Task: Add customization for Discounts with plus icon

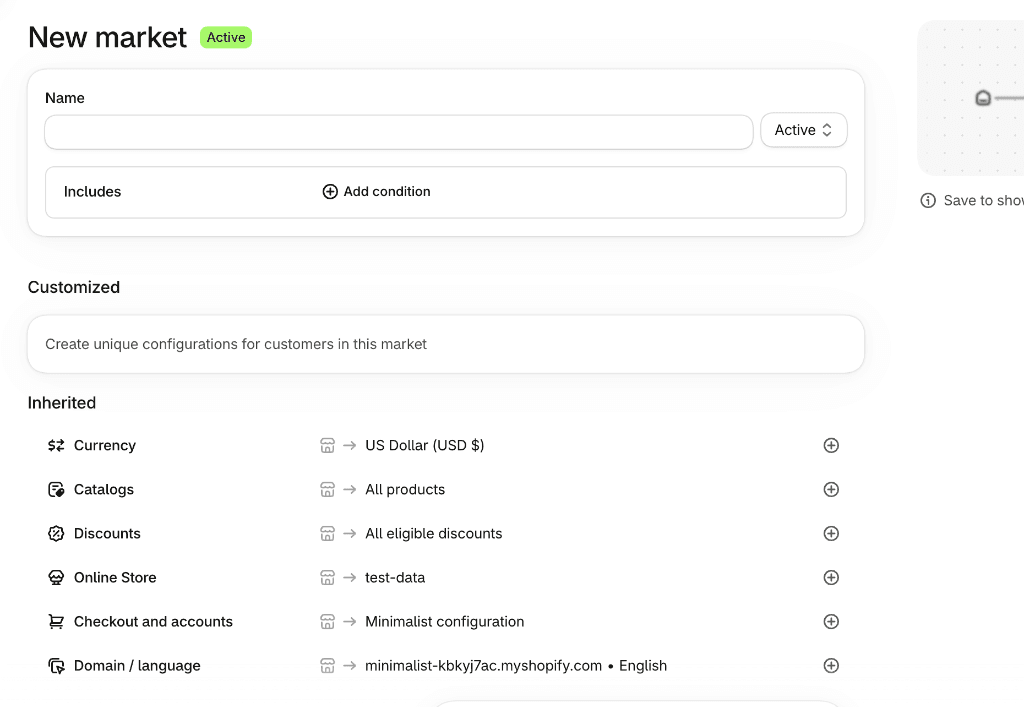Action: tap(831, 533)
